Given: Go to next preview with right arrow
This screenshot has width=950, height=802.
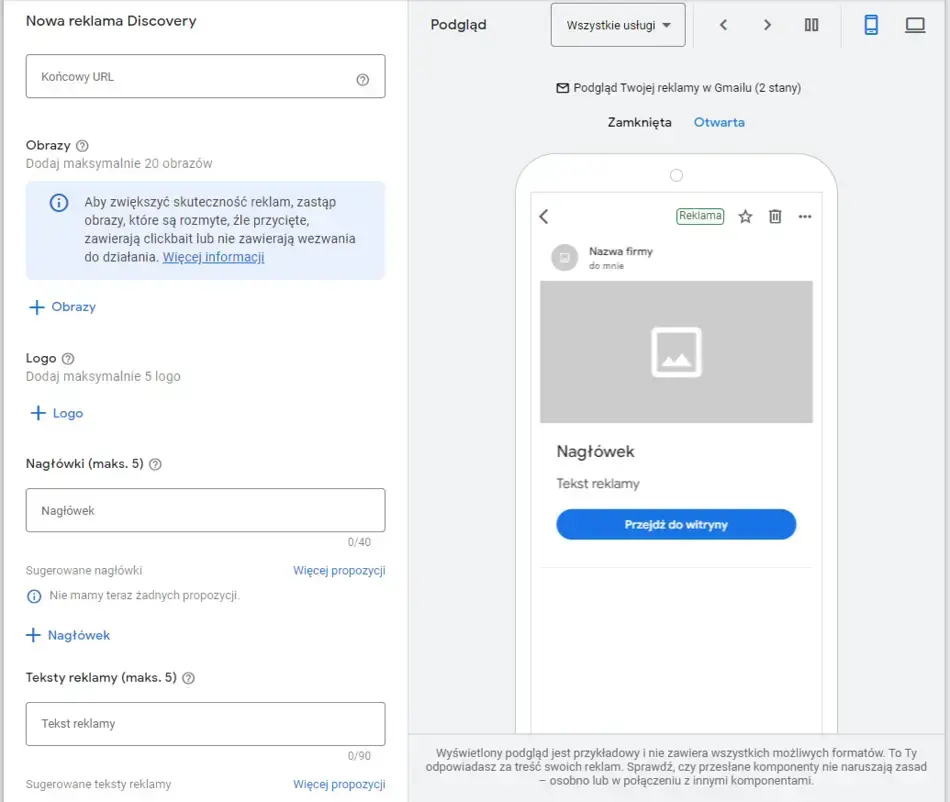Looking at the screenshot, I should coord(767,25).
